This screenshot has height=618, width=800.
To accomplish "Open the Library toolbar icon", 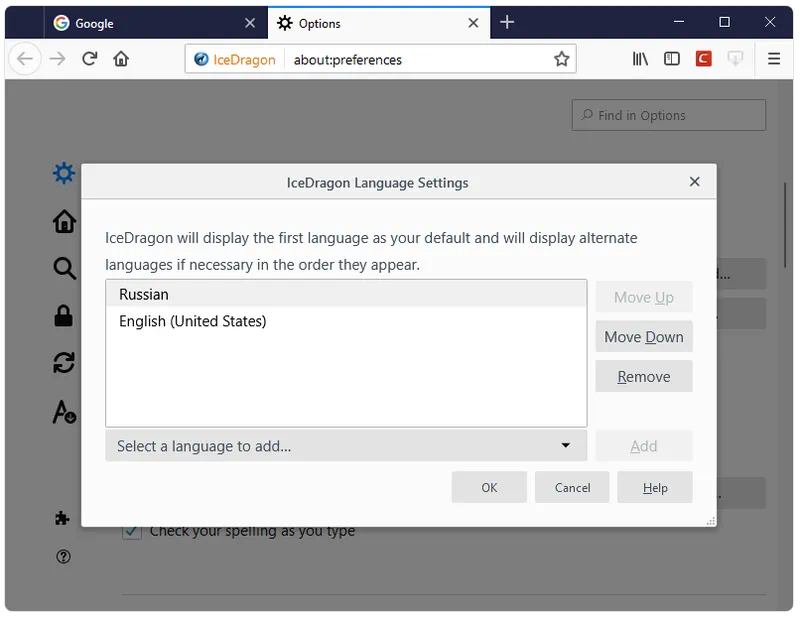I will coord(640,59).
